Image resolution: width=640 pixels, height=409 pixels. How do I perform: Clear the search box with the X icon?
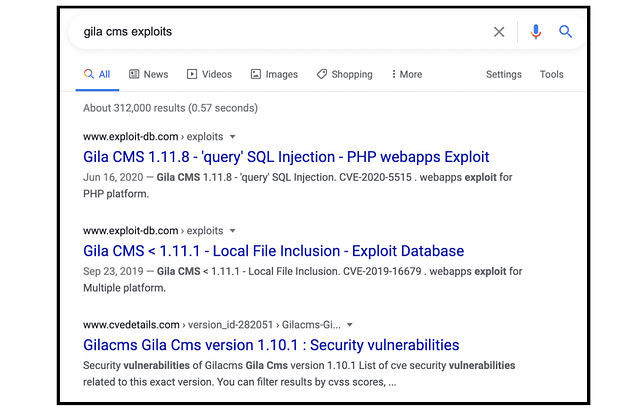pyautogui.click(x=499, y=32)
